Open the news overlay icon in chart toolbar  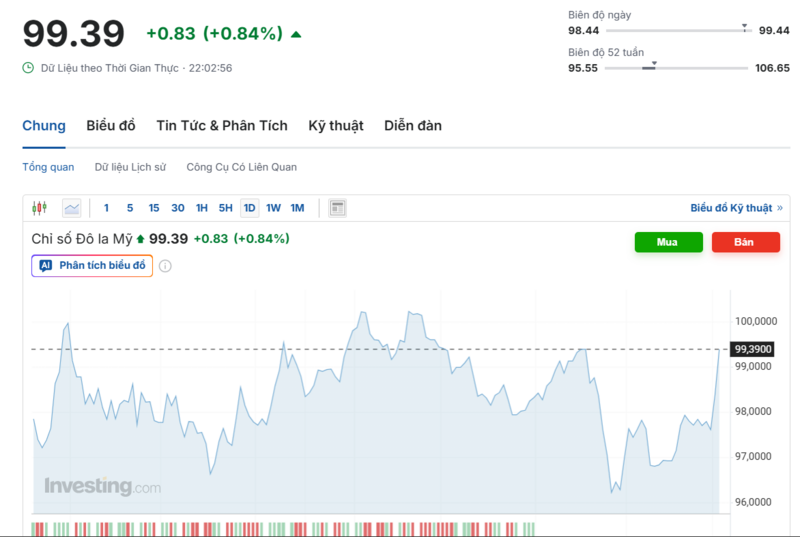click(337, 208)
